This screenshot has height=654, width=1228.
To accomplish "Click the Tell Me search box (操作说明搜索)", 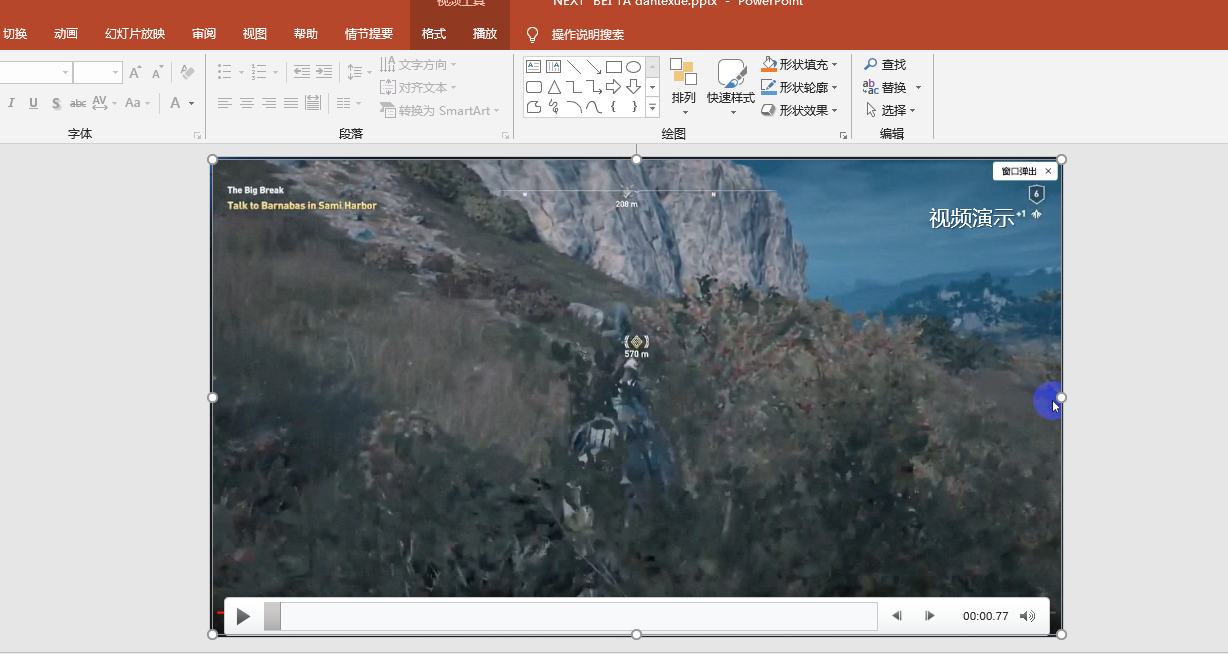I will click(x=587, y=35).
